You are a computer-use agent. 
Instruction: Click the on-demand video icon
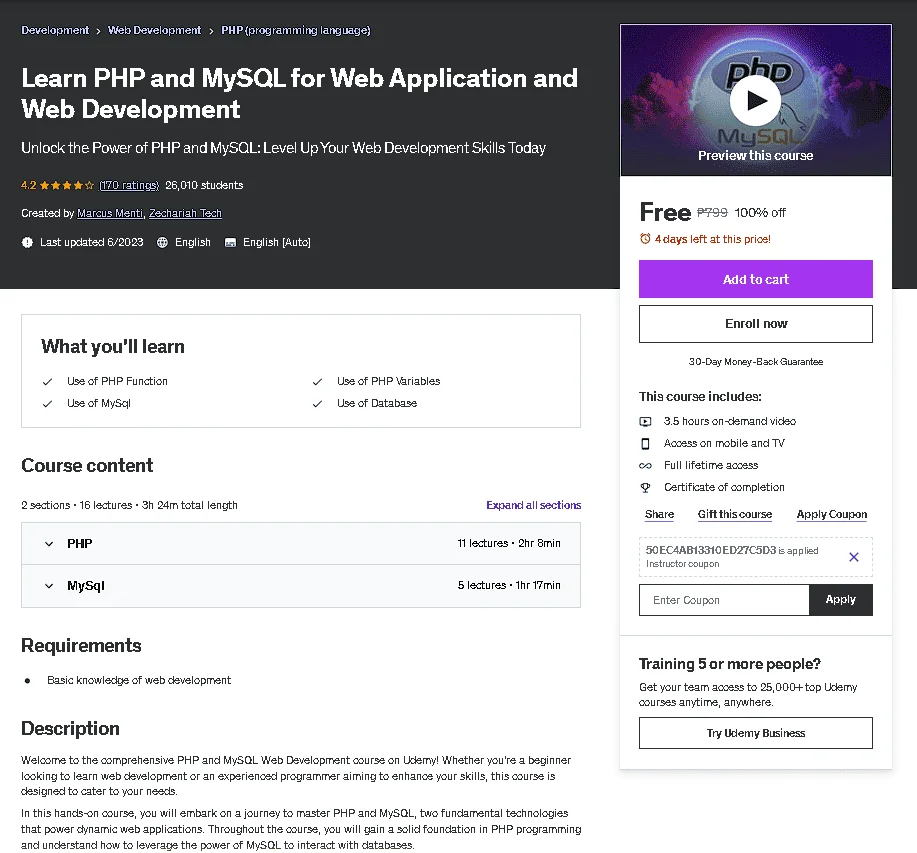[x=645, y=422]
